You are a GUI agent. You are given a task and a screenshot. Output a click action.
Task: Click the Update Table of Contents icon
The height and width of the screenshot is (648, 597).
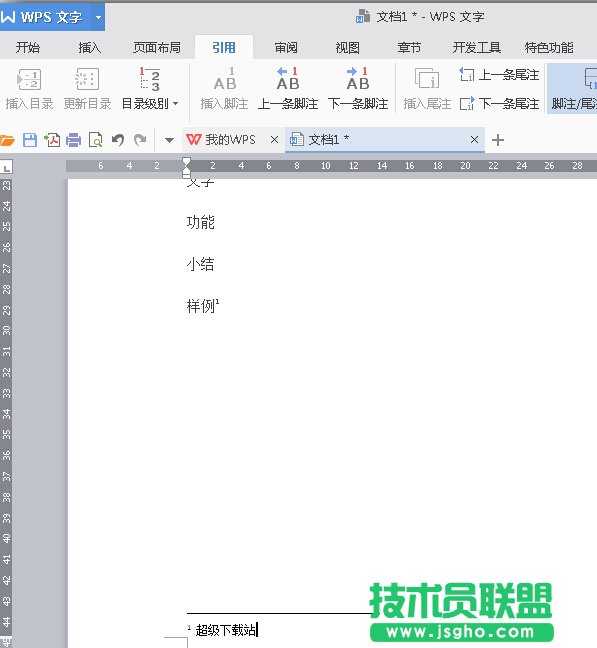pos(87,79)
